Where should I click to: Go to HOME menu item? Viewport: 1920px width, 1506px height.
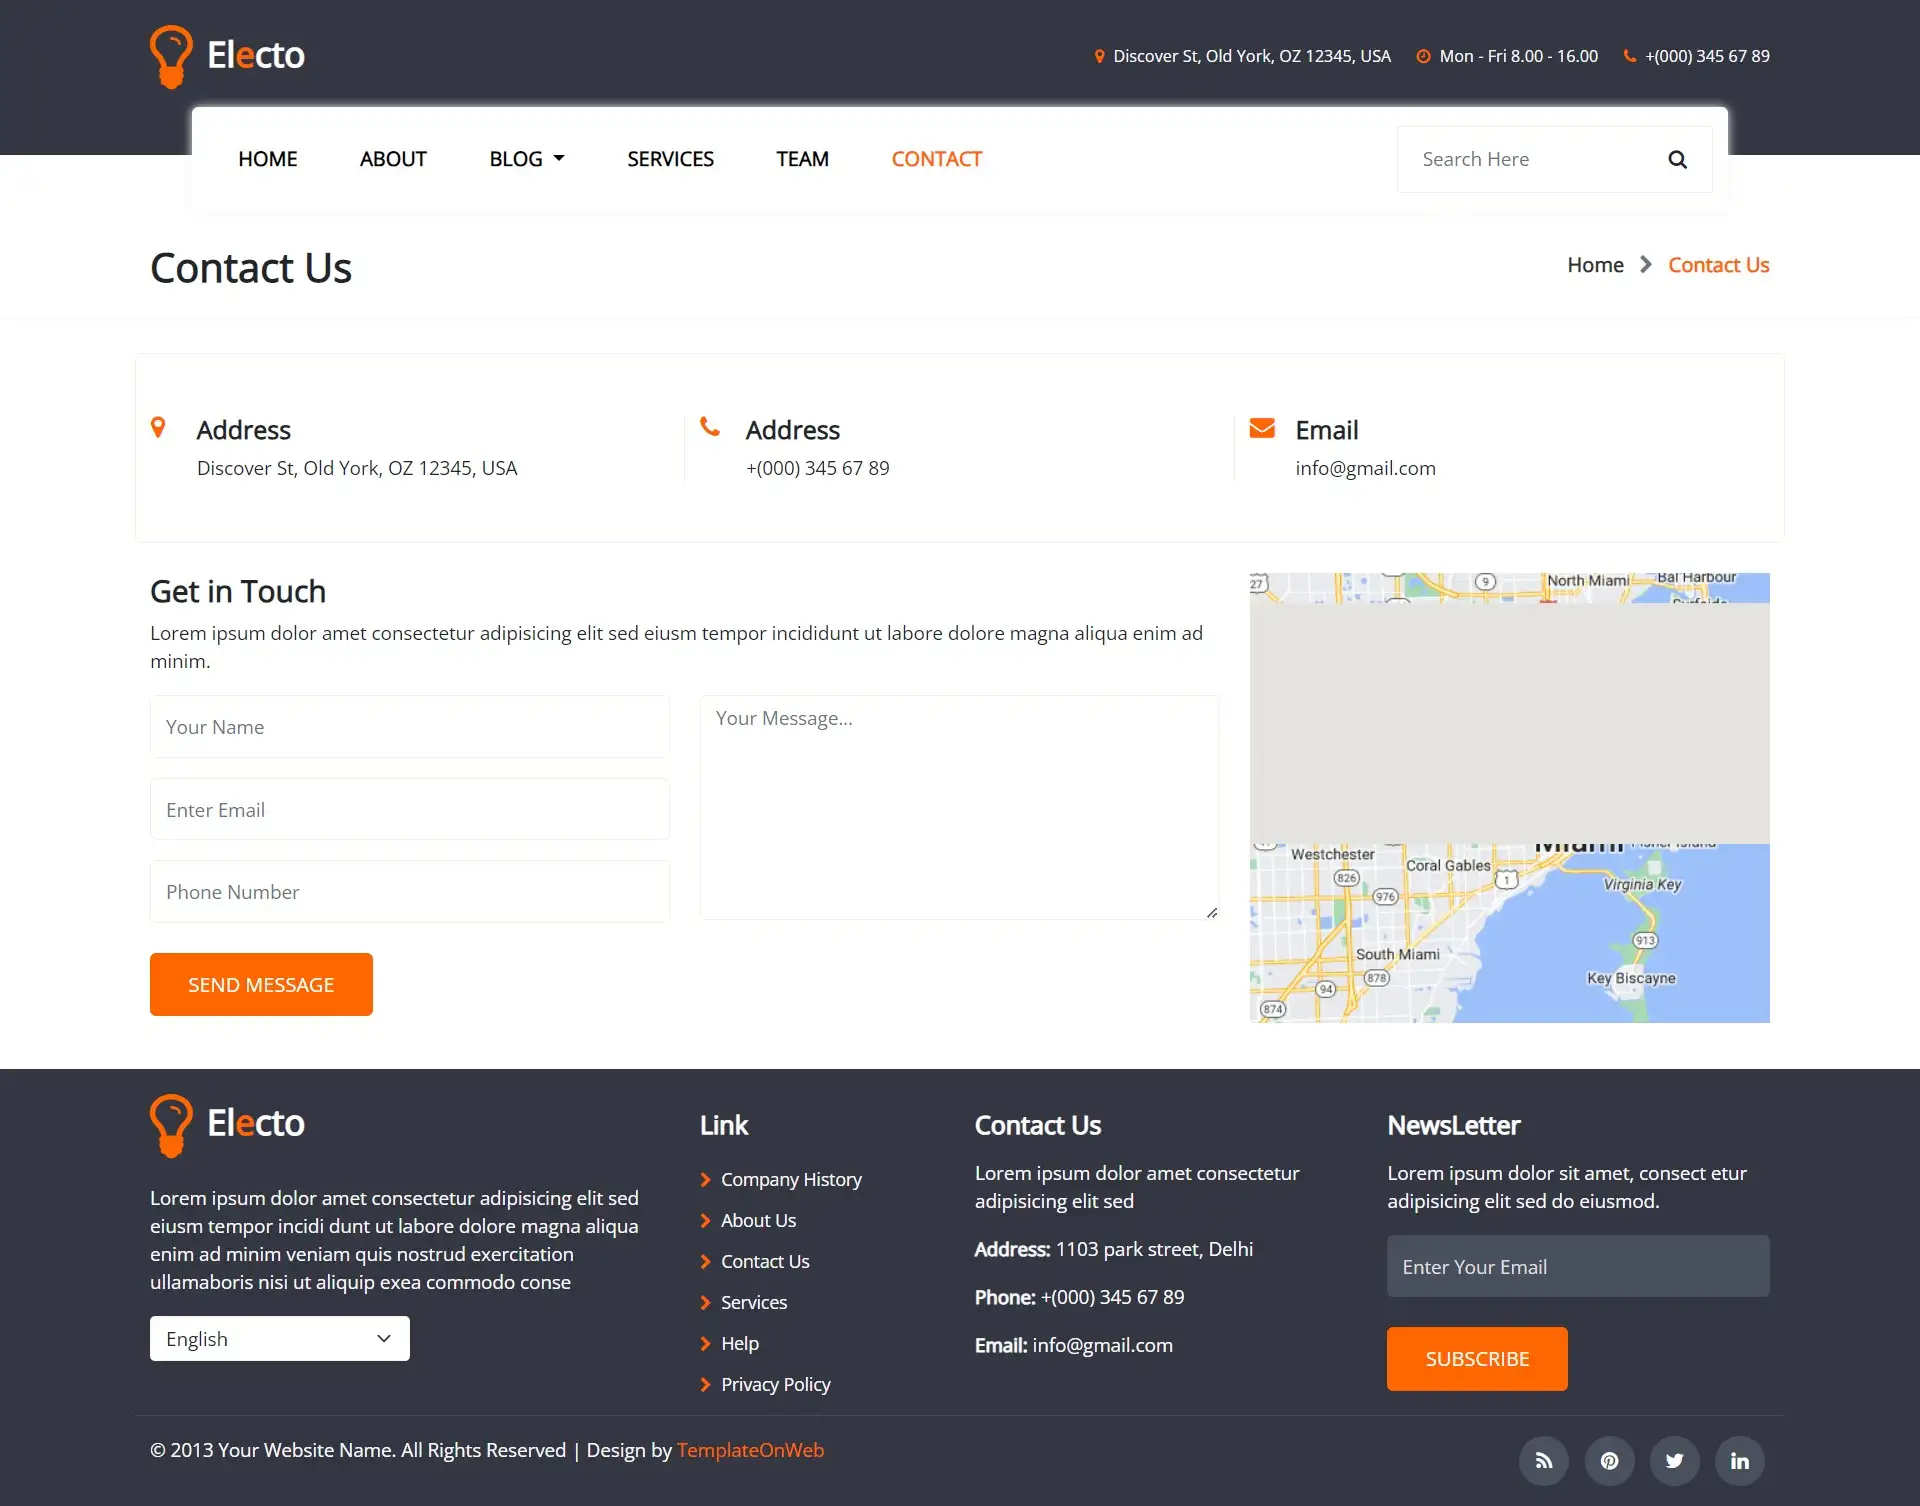coord(268,159)
